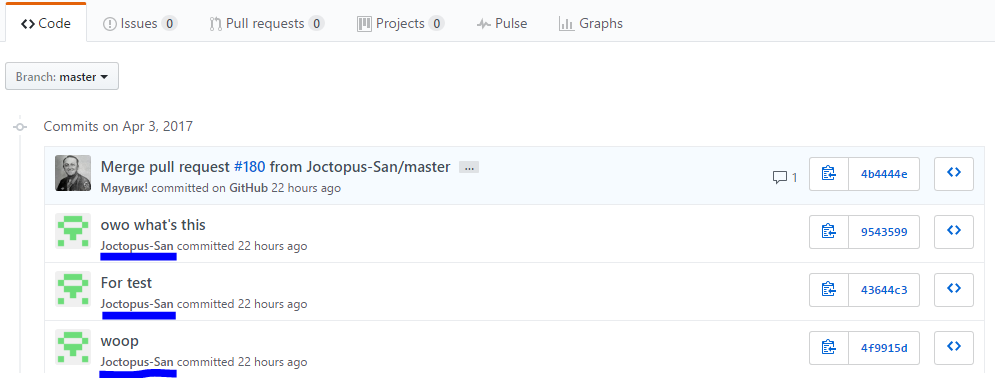
Task: Click the merge commit author's photo avatar
Action: [73, 173]
